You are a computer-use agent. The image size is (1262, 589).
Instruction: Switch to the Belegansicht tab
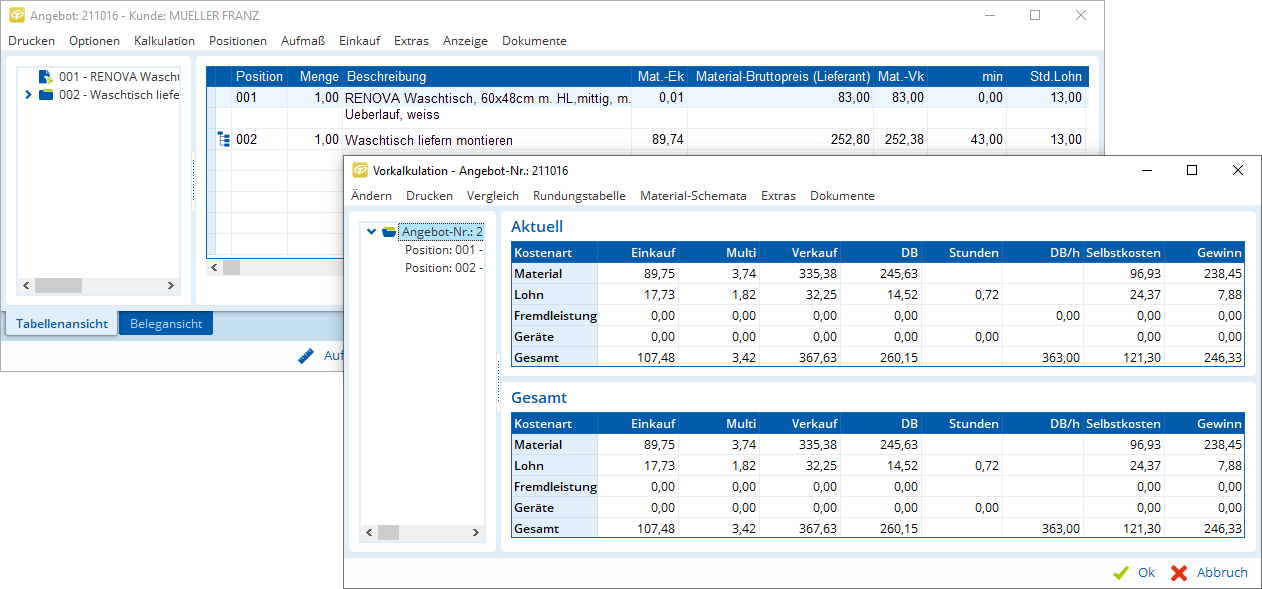(x=166, y=324)
